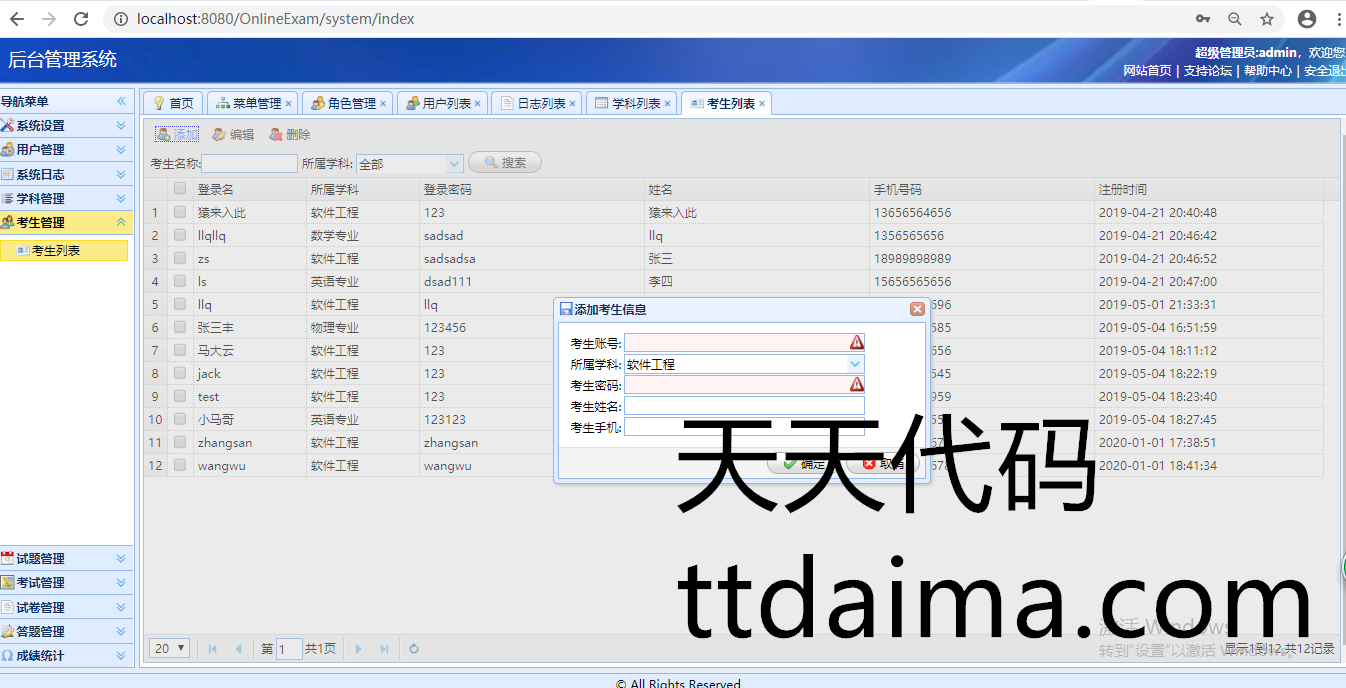The image size is (1346, 688).
Task: Open the 所属学科 dropdown in the dialog
Action: point(855,364)
